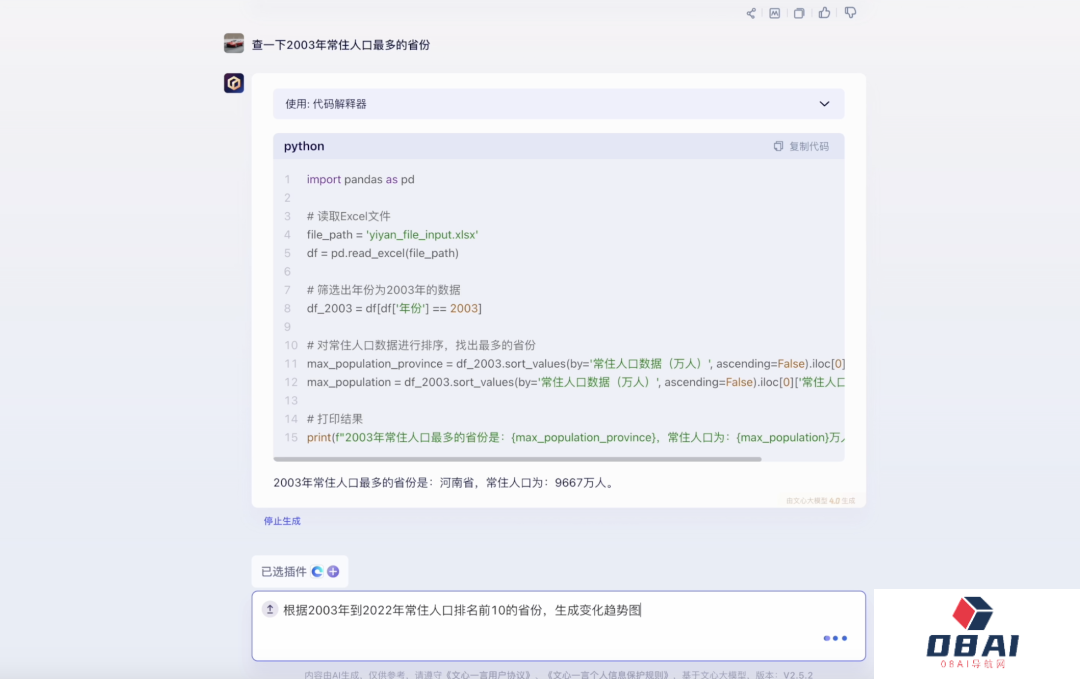Click the share icon above the chat
Image resolution: width=1080 pixels, height=679 pixels.
(x=751, y=13)
